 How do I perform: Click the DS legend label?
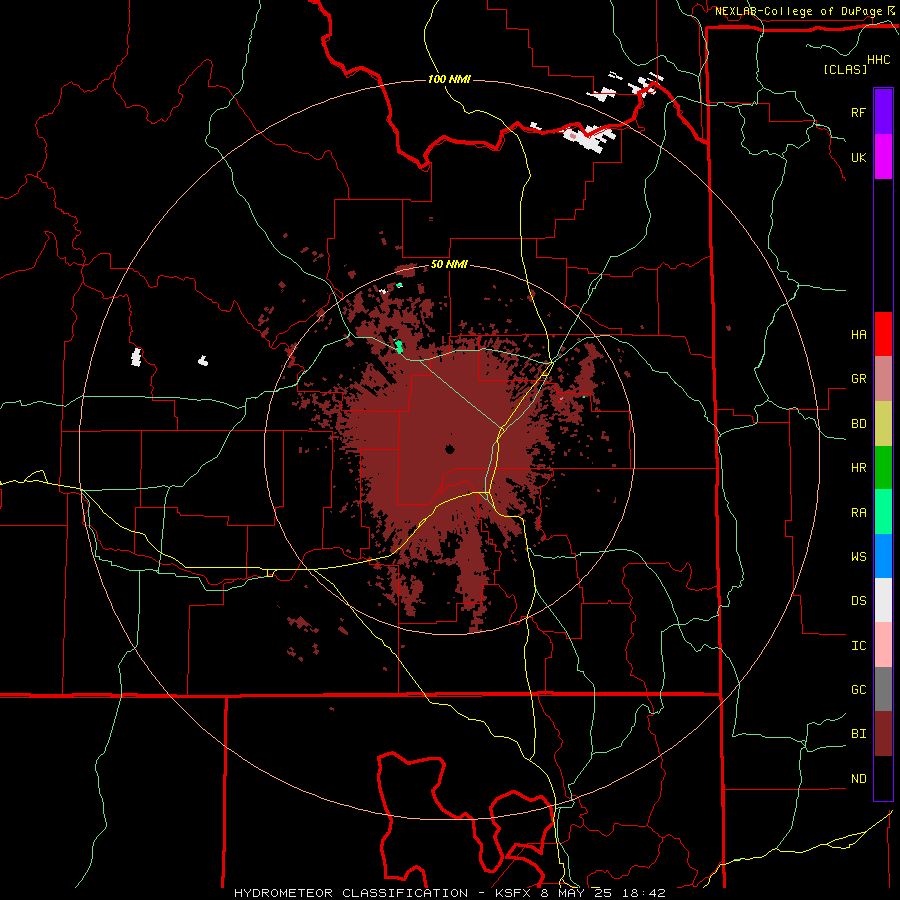pos(858,600)
